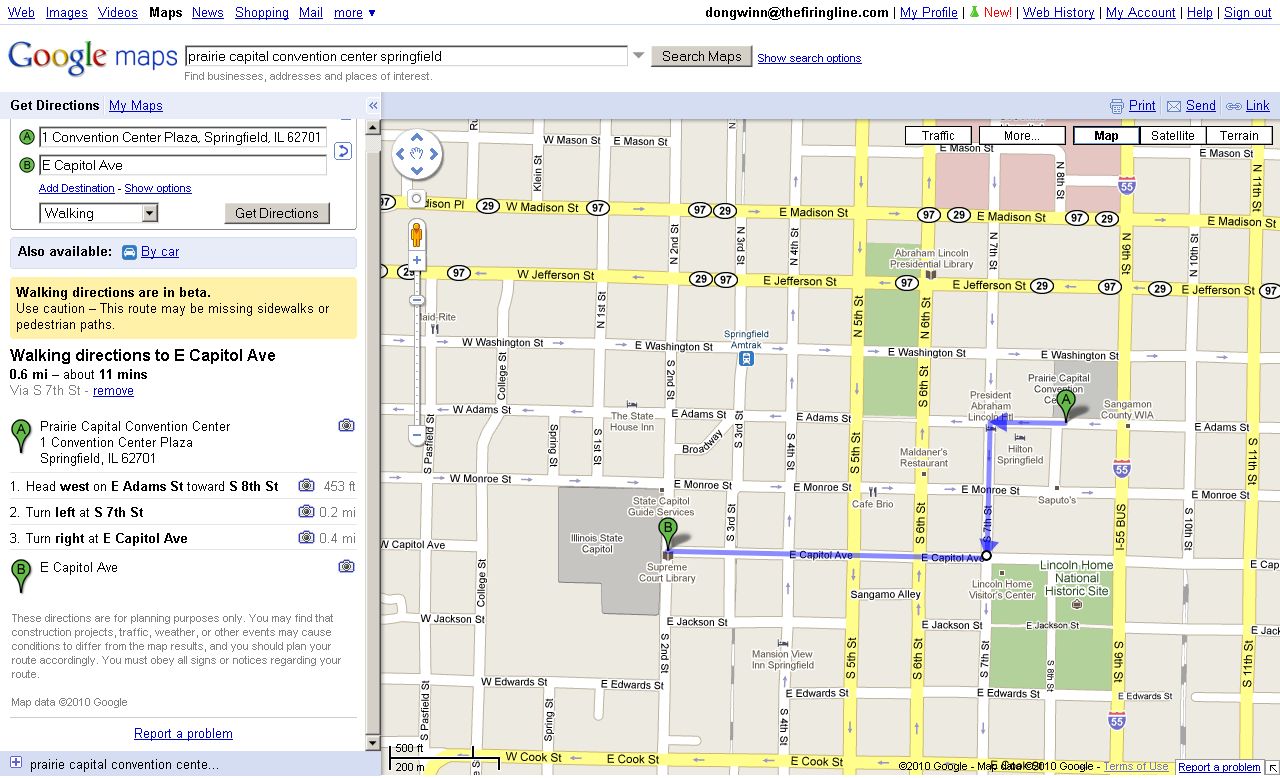Remove the Via S 7th St waypoint
The width and height of the screenshot is (1280, 778).
[x=113, y=391]
